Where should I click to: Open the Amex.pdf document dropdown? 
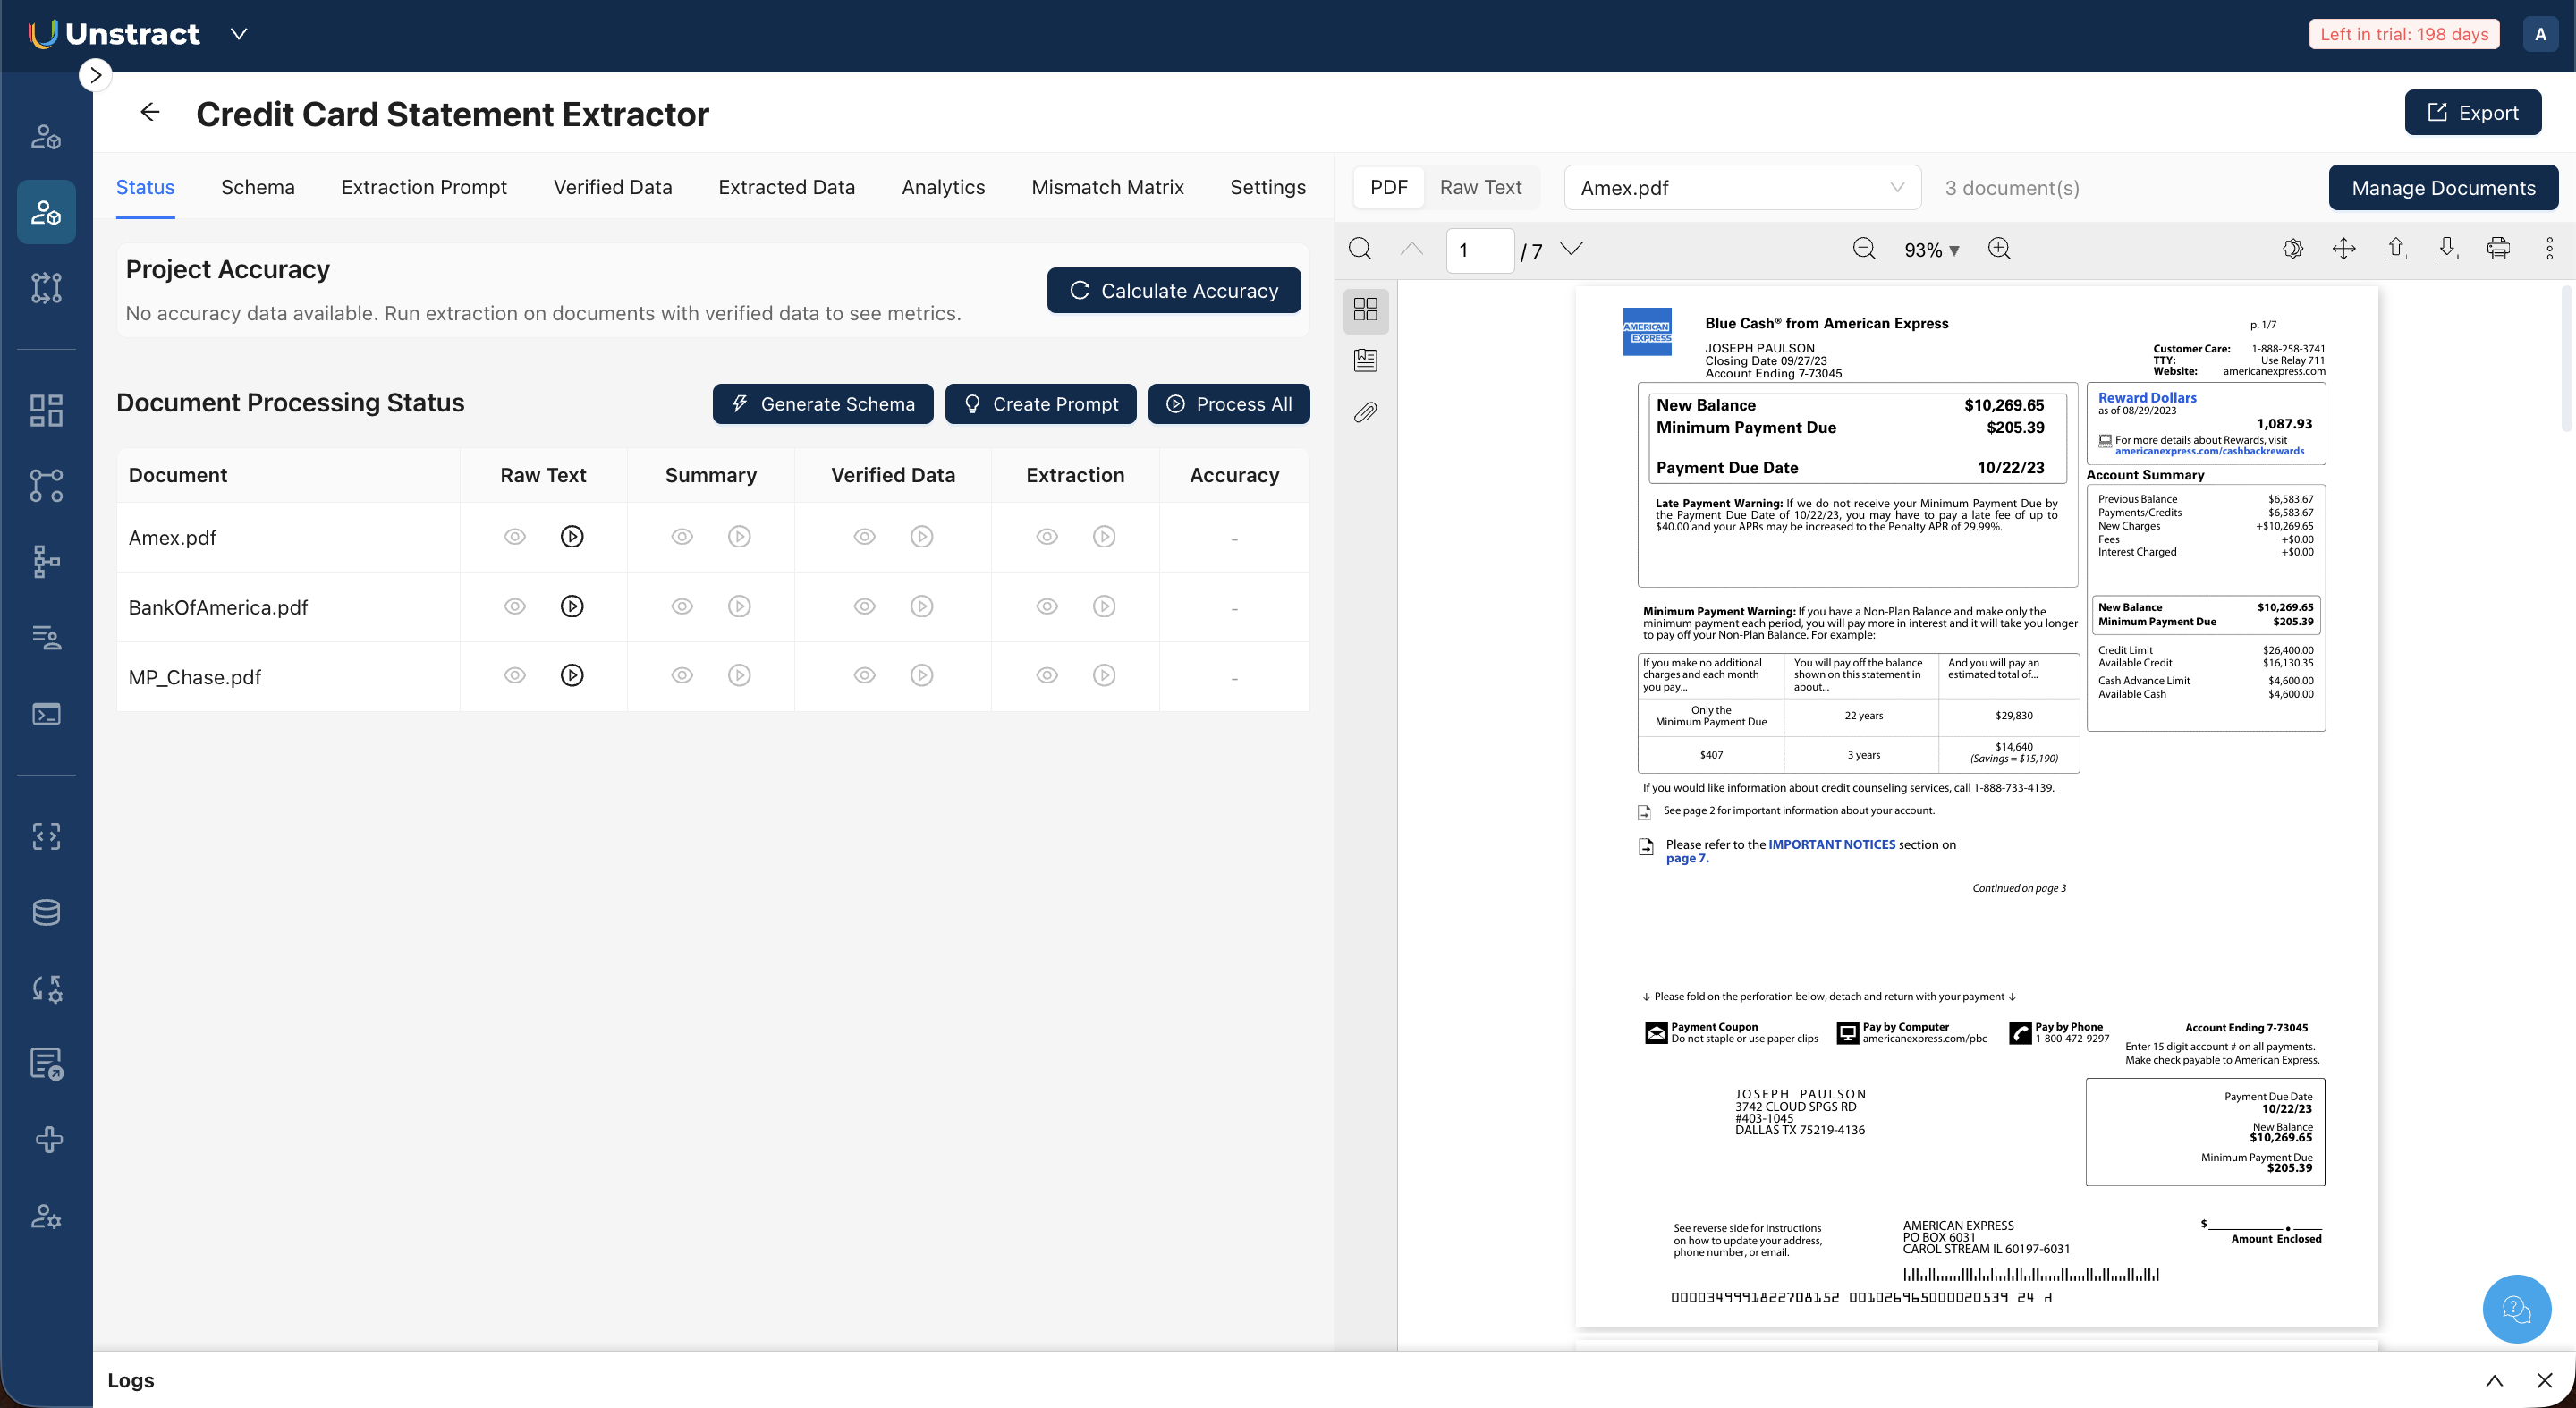(1741, 188)
